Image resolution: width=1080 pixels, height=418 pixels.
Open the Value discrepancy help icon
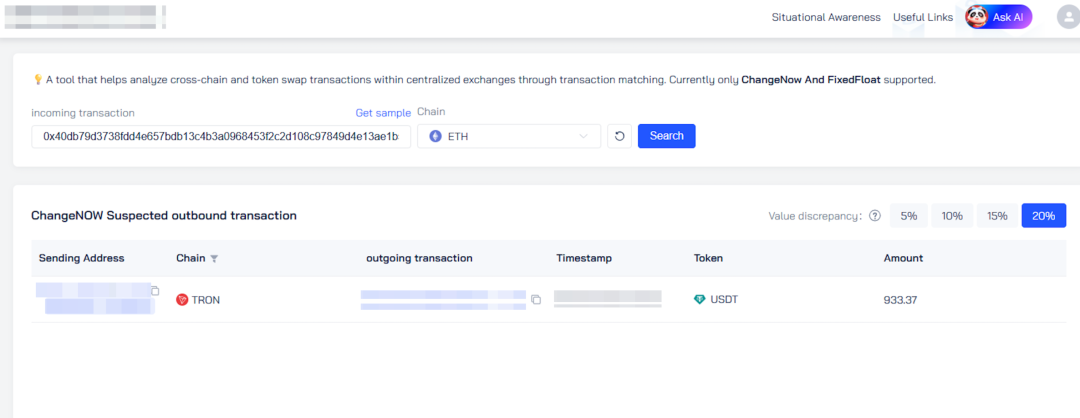pyautogui.click(x=875, y=216)
